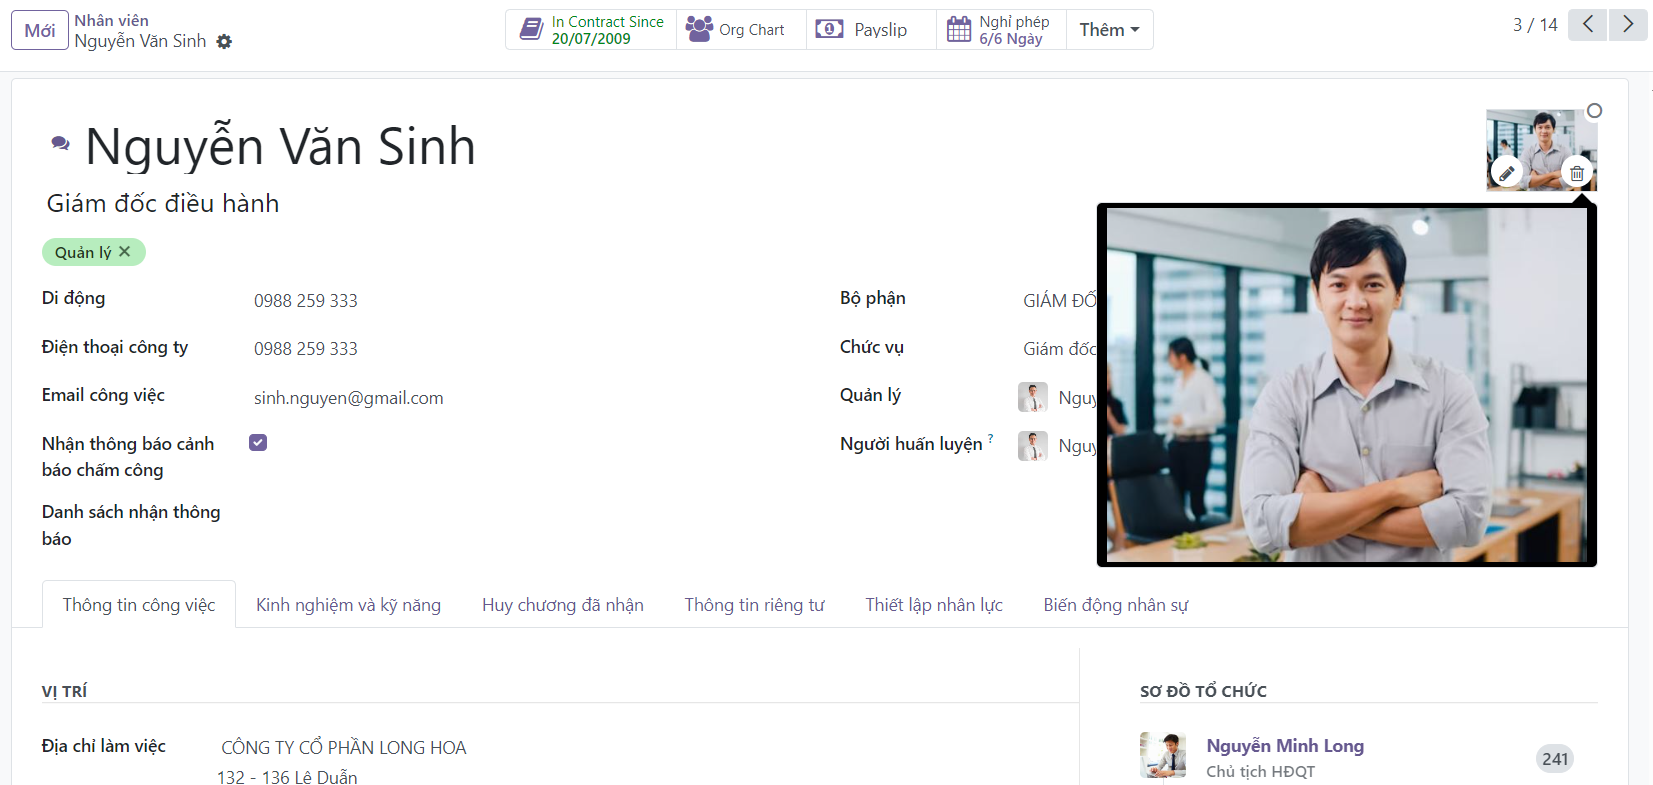The height and width of the screenshot is (785, 1653).
Task: Go to the previous employee record arrow
Action: coord(1587,25)
